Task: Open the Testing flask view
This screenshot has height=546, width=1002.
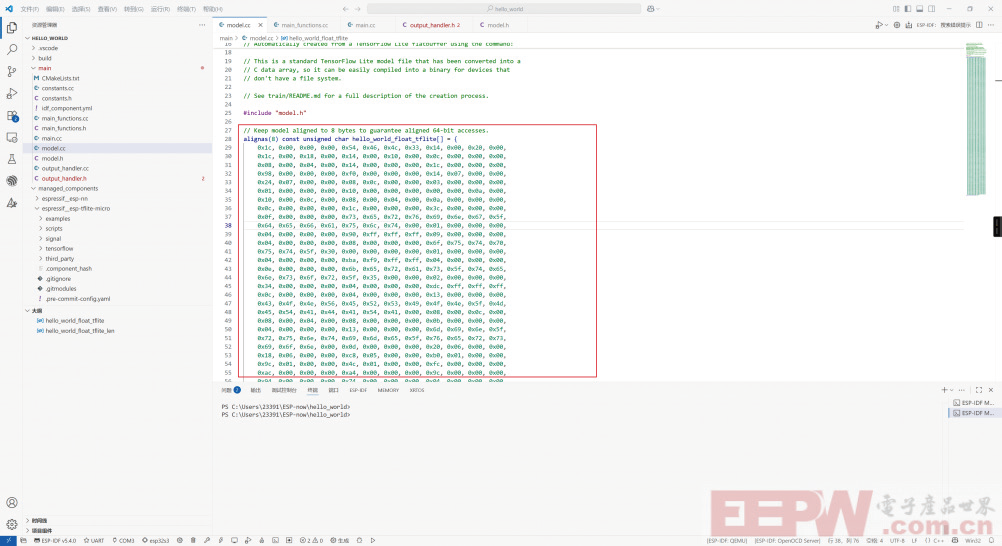Action: click(x=12, y=159)
